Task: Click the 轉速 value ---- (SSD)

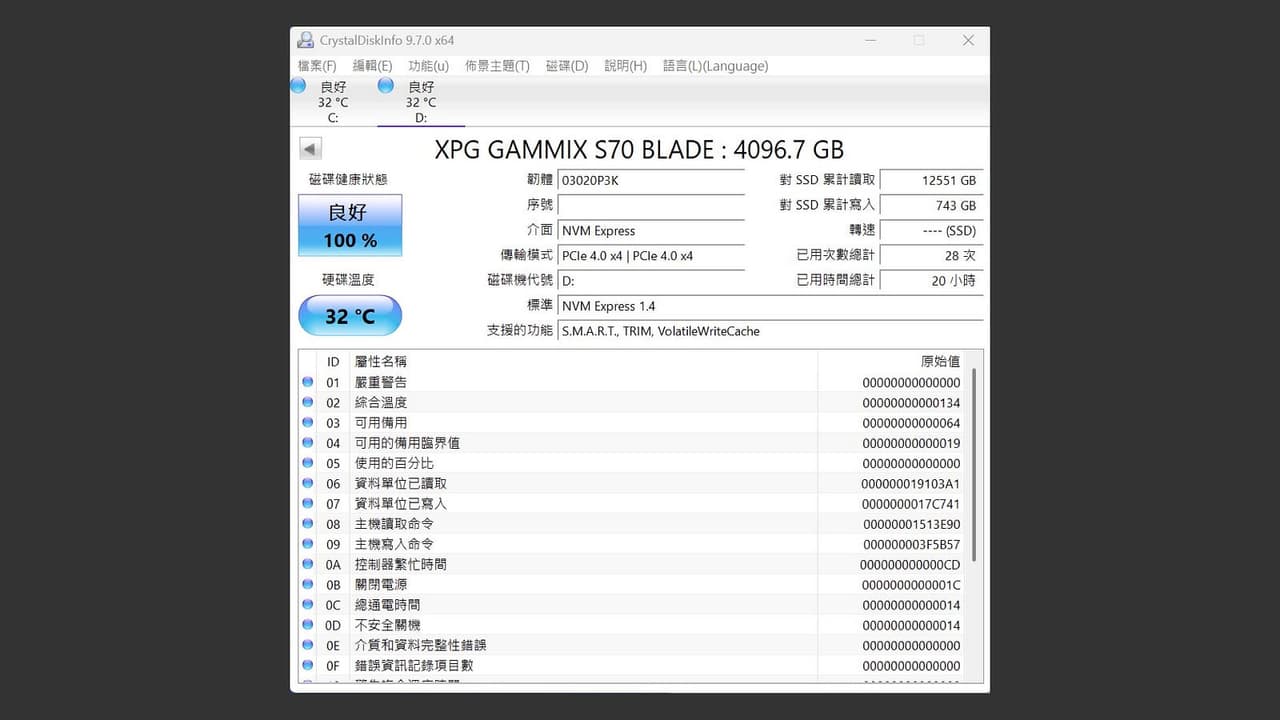Action: tap(932, 230)
